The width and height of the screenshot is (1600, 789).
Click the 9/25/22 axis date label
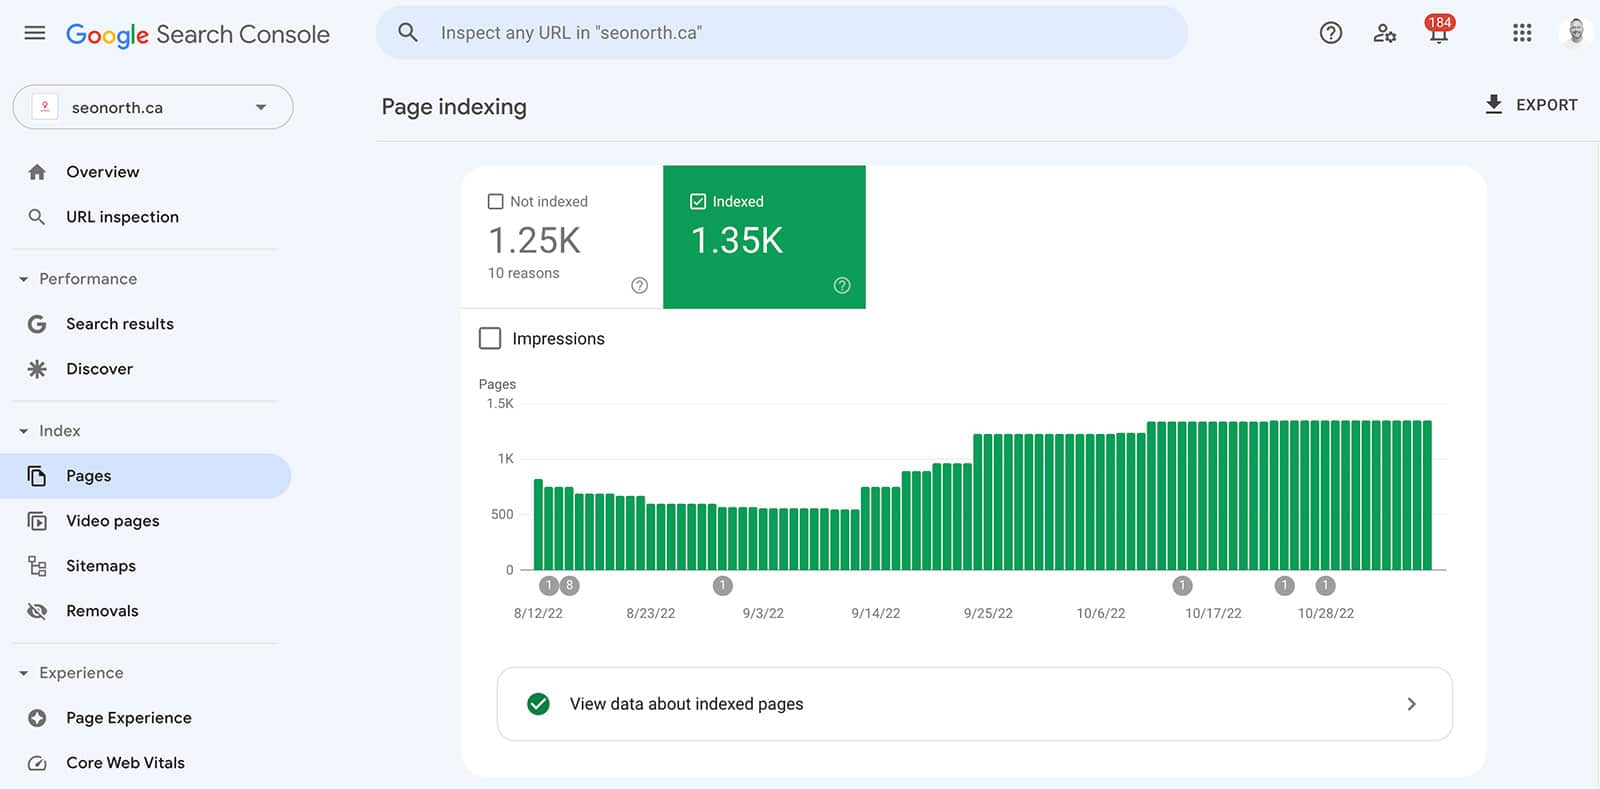988,613
